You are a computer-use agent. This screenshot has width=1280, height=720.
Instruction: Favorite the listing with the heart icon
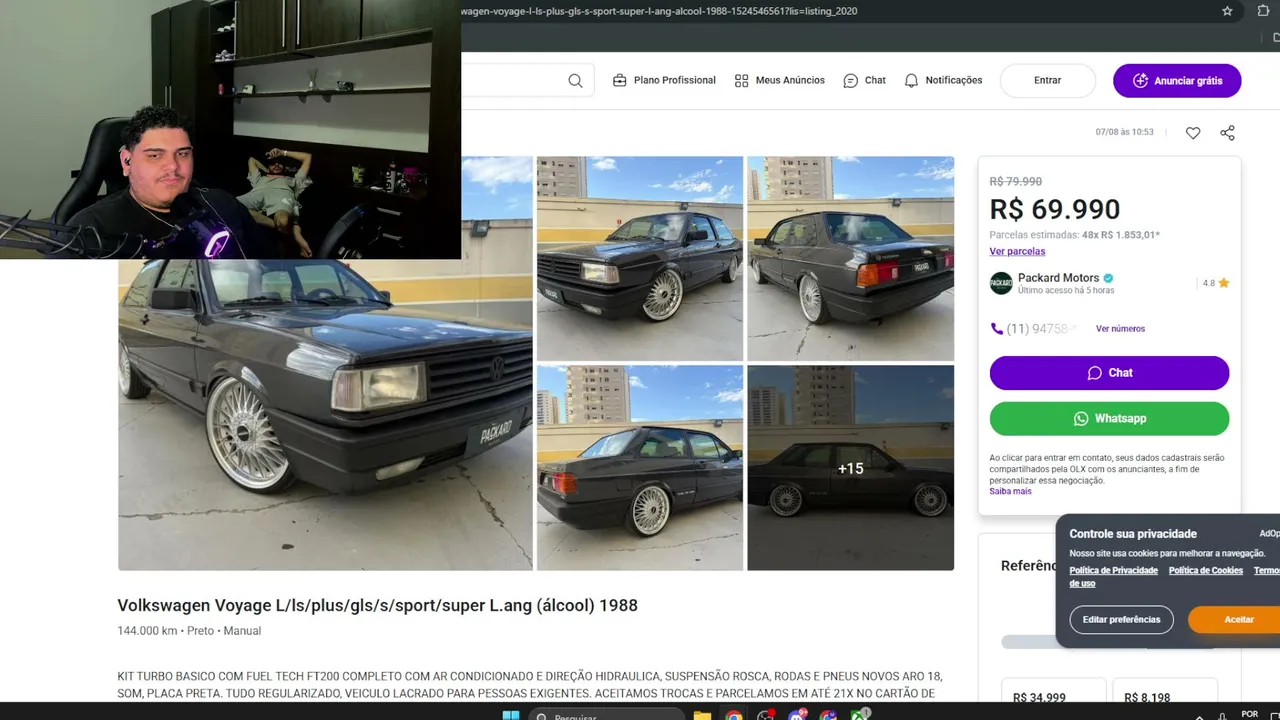coord(1193,133)
